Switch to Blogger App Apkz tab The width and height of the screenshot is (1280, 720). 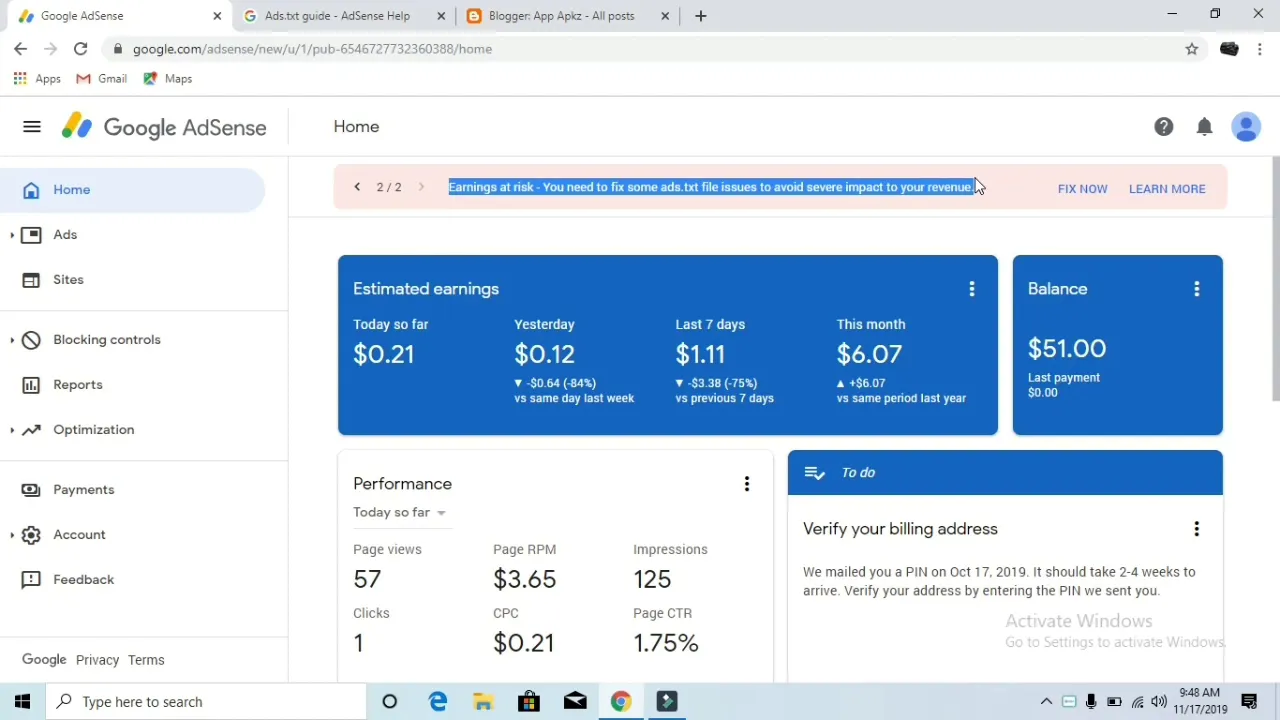point(567,16)
